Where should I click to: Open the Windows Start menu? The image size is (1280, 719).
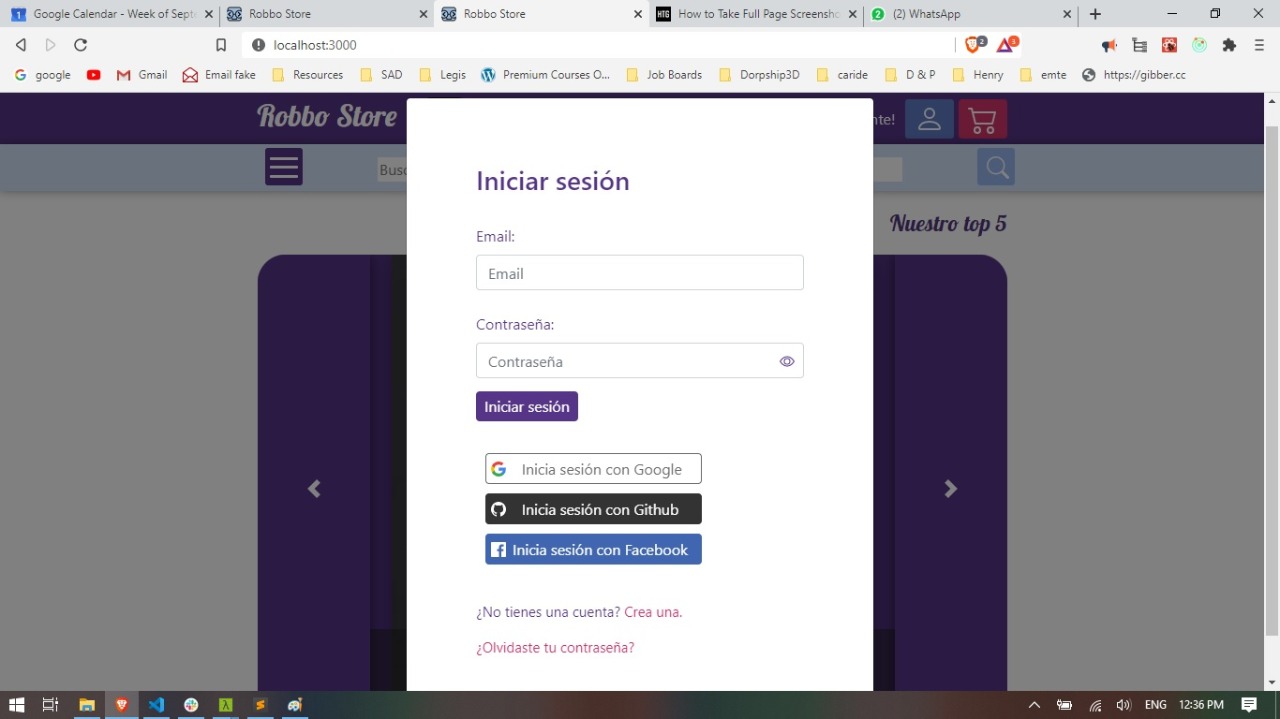(17, 705)
